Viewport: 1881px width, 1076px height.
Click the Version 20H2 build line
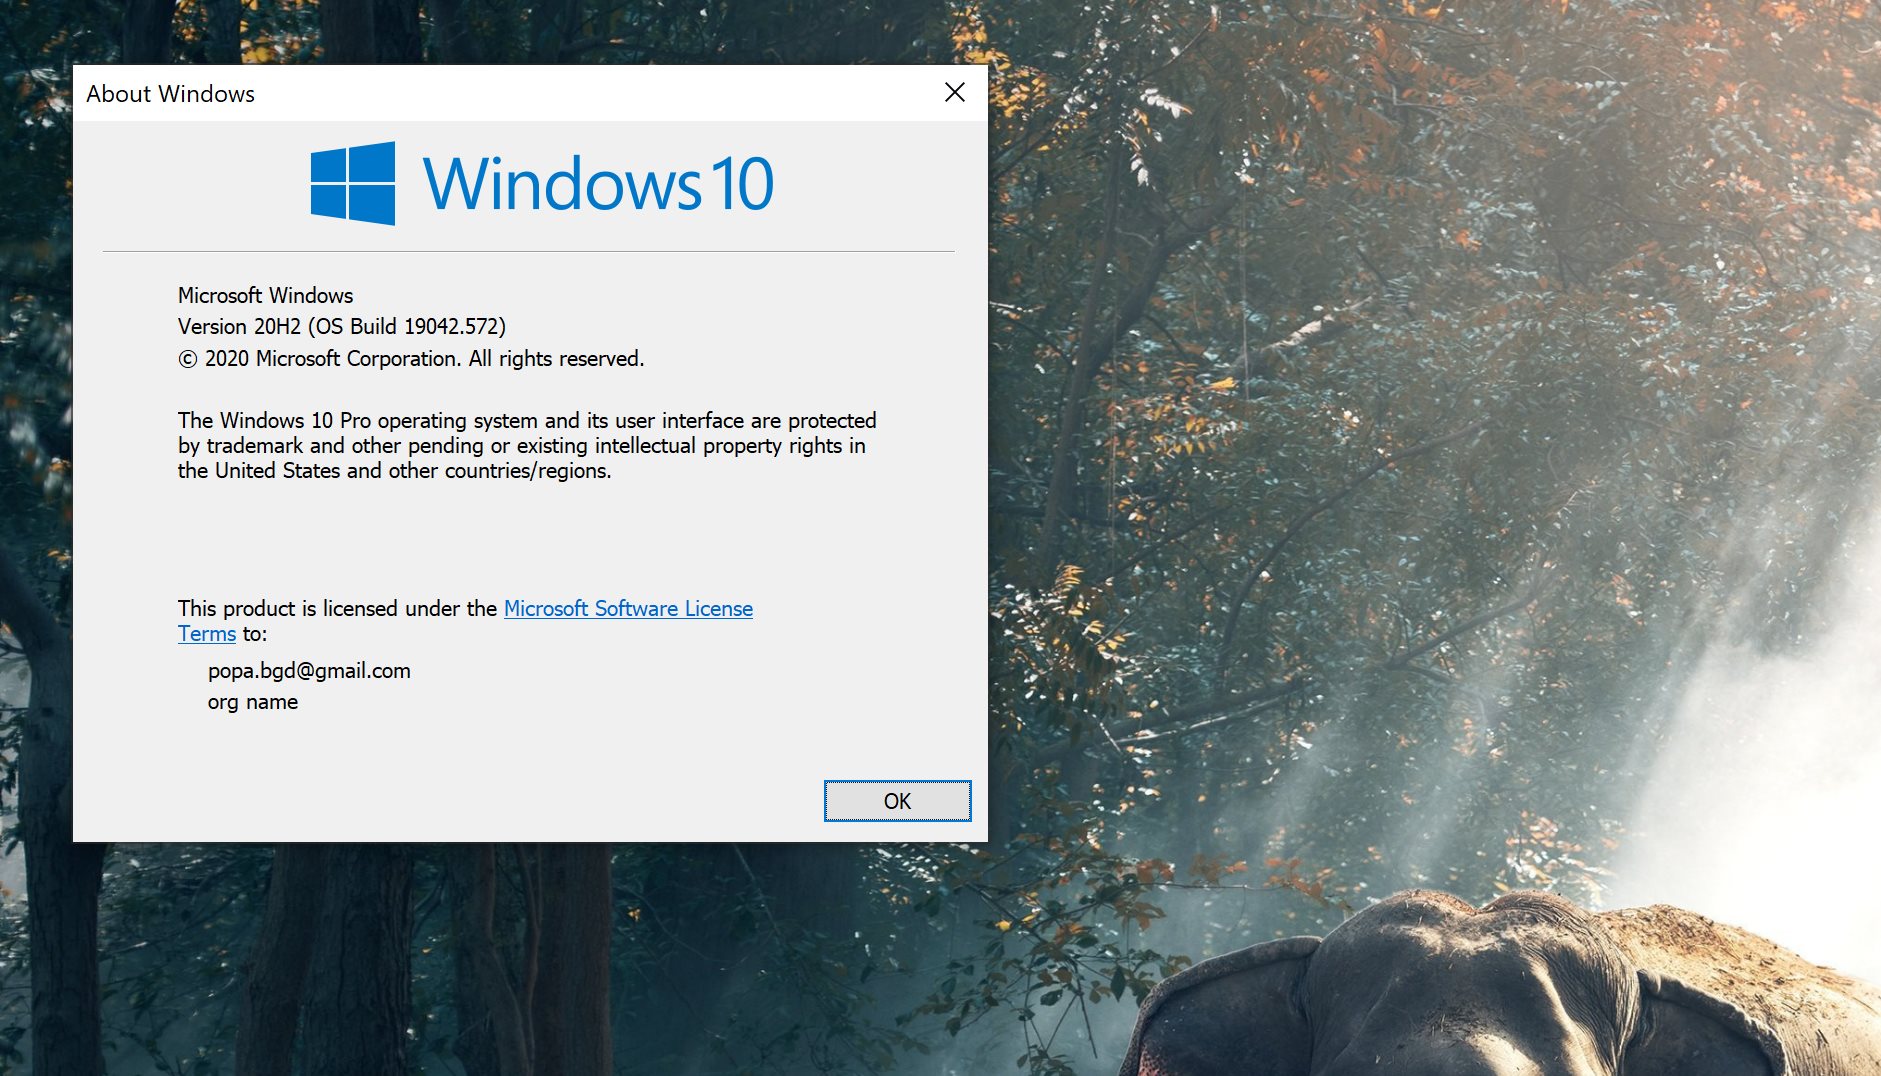click(x=342, y=326)
